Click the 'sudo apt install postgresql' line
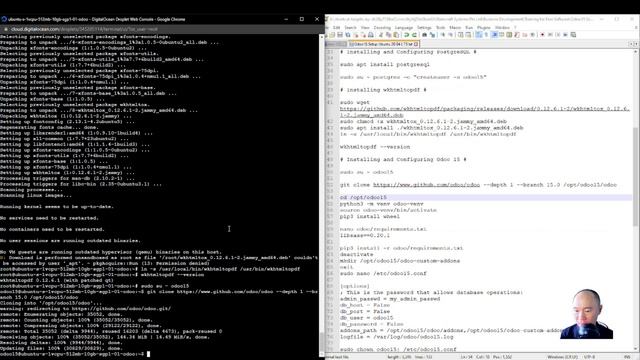640x360 pixels. (x=384, y=64)
